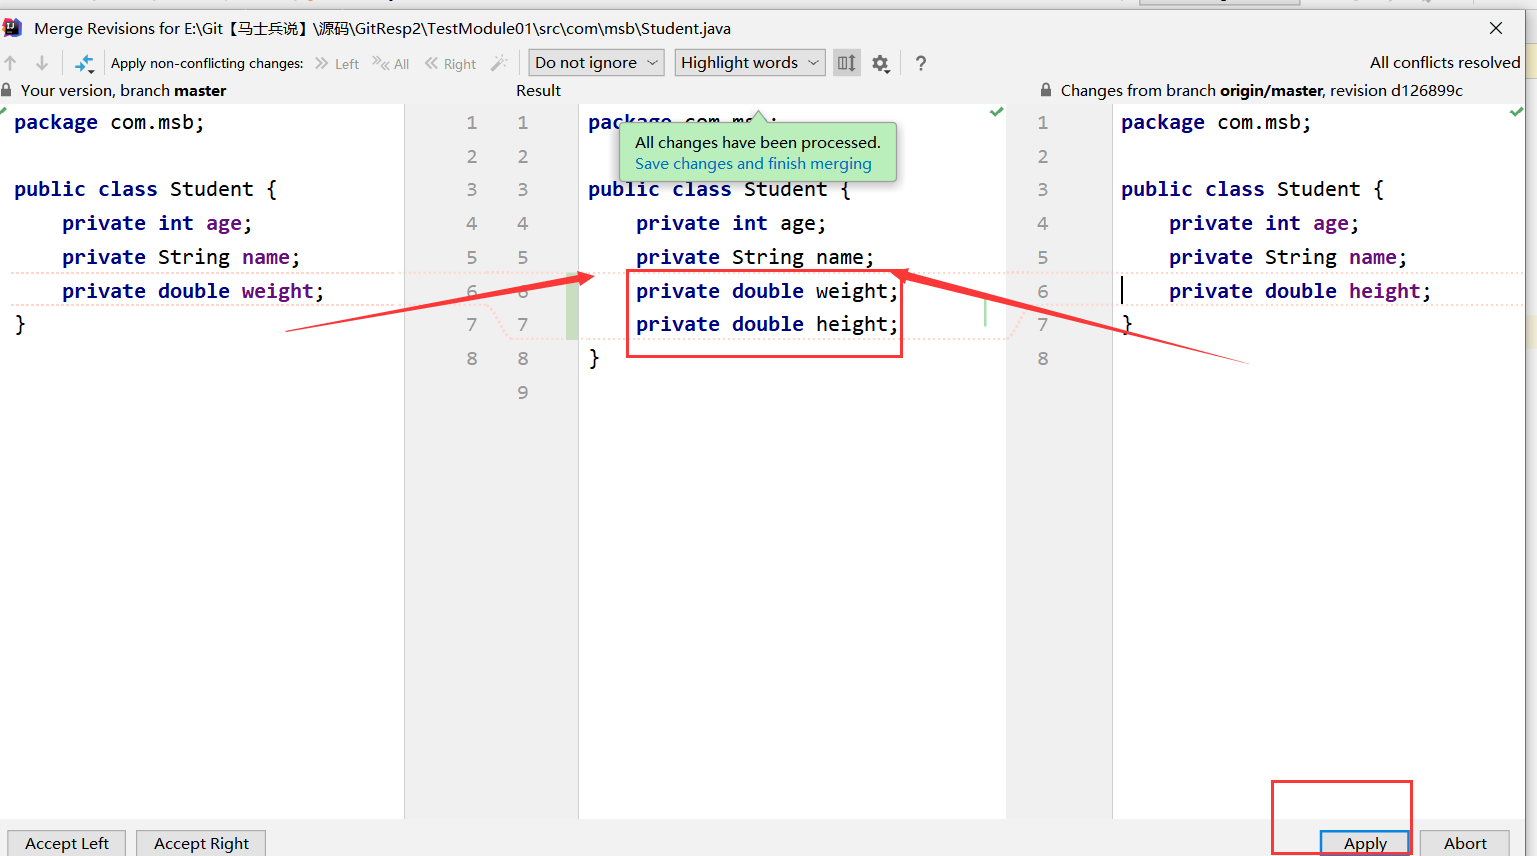
Task: Open the 'Do not ignore' dropdown
Action: coord(596,63)
